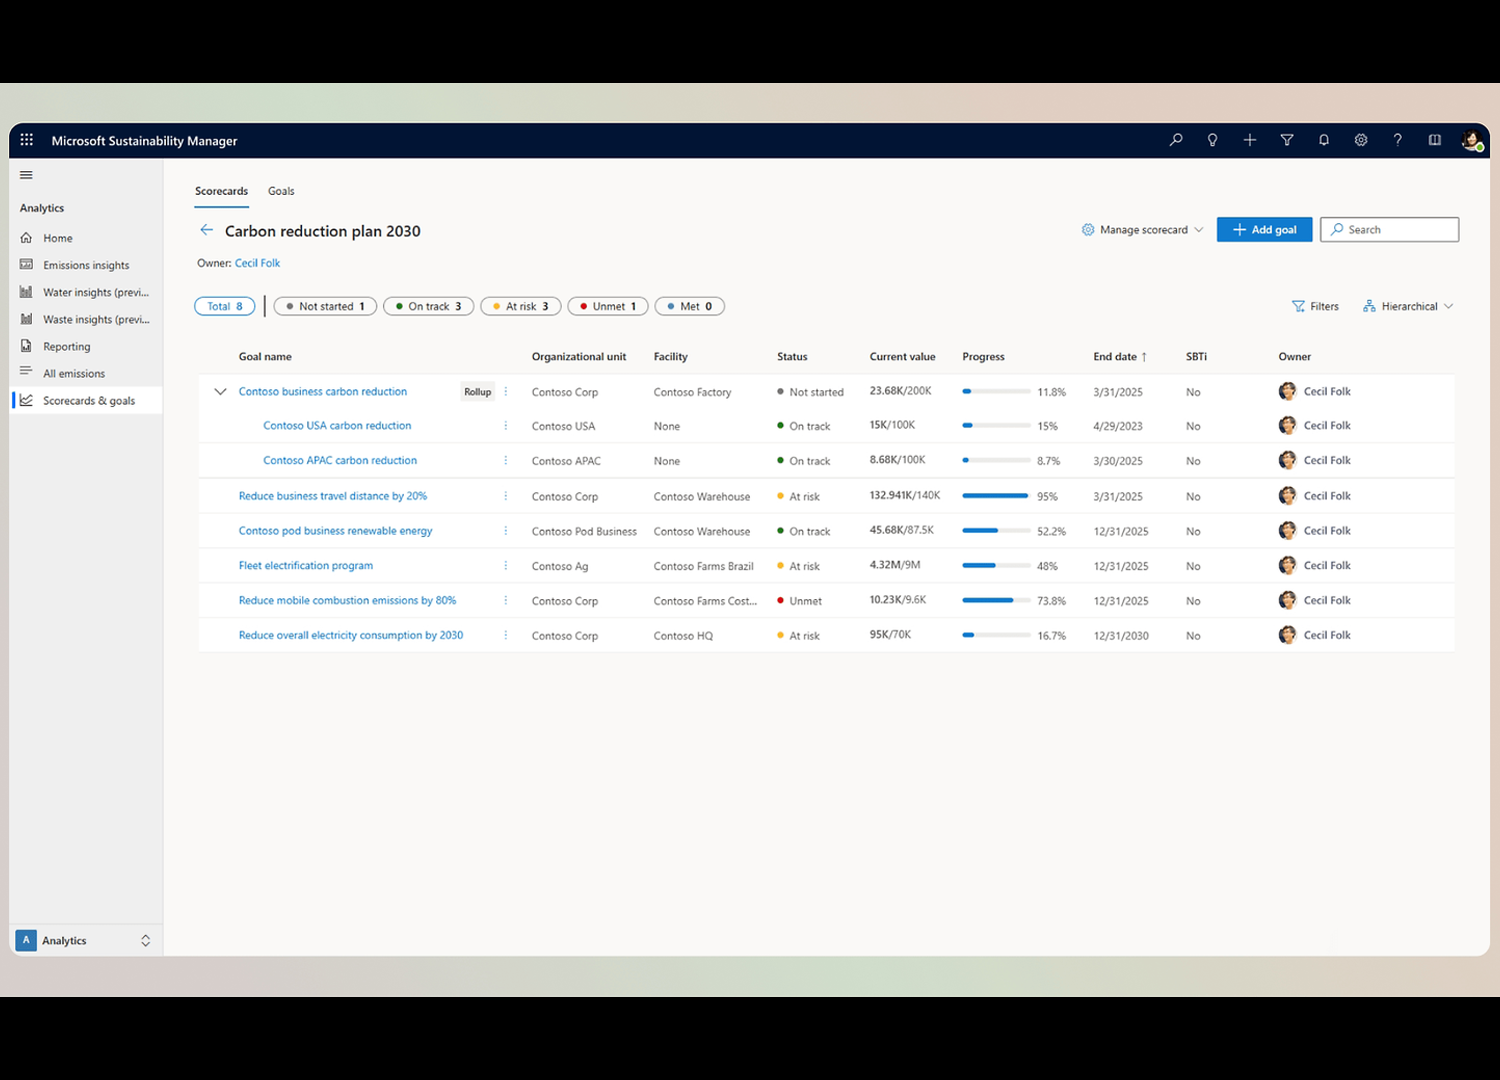The width and height of the screenshot is (1500, 1080).
Task: Open more options for Contoso business carbon reduction
Action: pyautogui.click(x=506, y=392)
